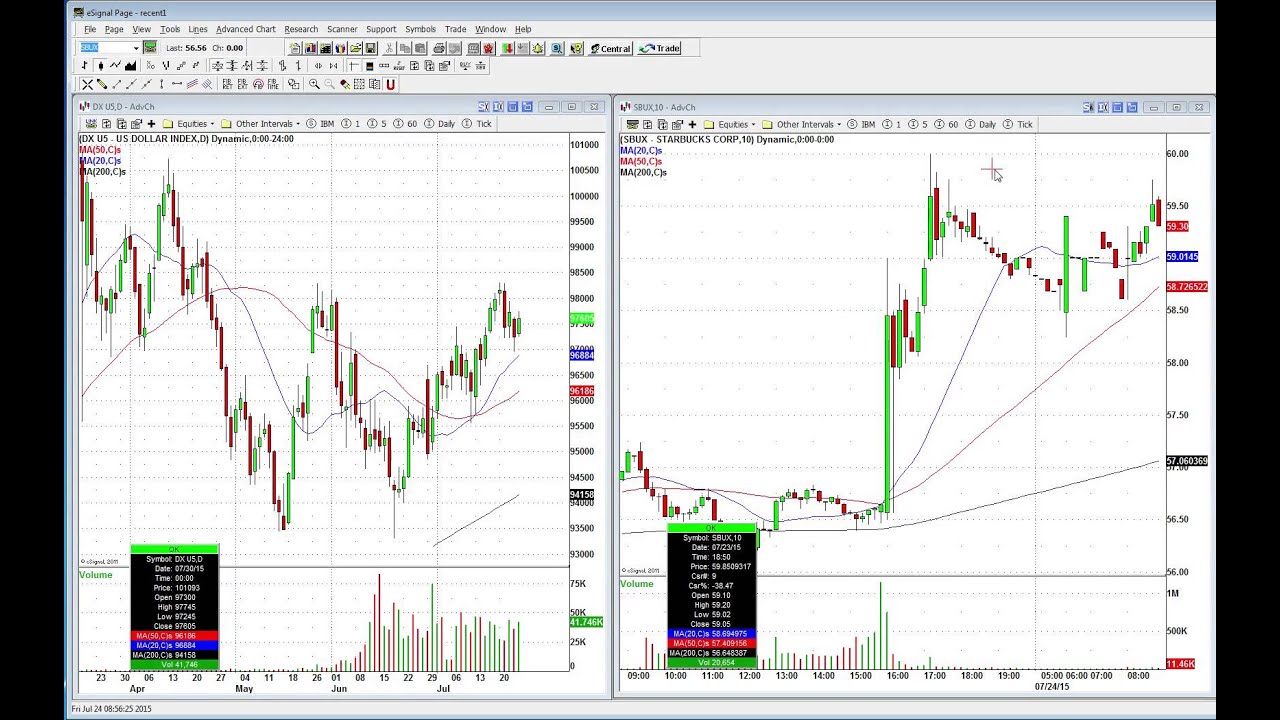
Task: Select the regression channel lines tool
Action: [x=193, y=84]
